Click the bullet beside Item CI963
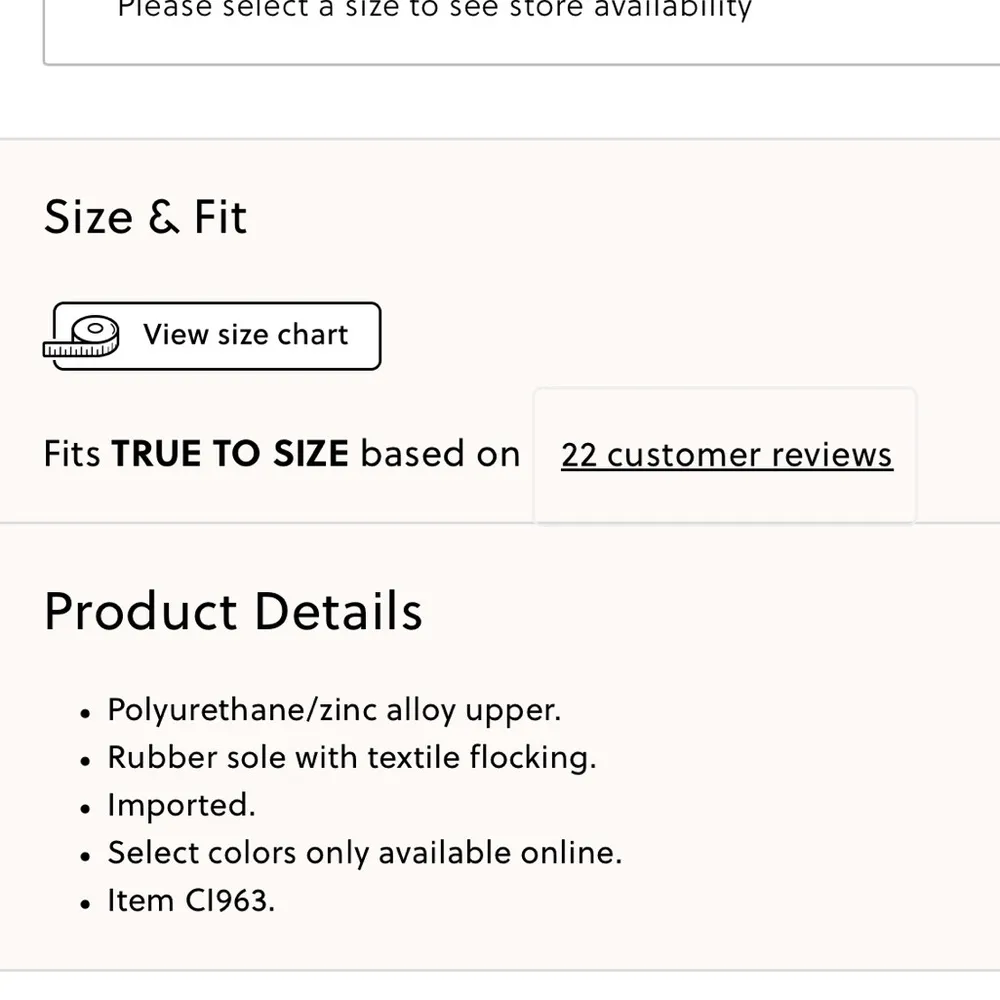Screen dimensions: 1000x1000 (x=84, y=902)
